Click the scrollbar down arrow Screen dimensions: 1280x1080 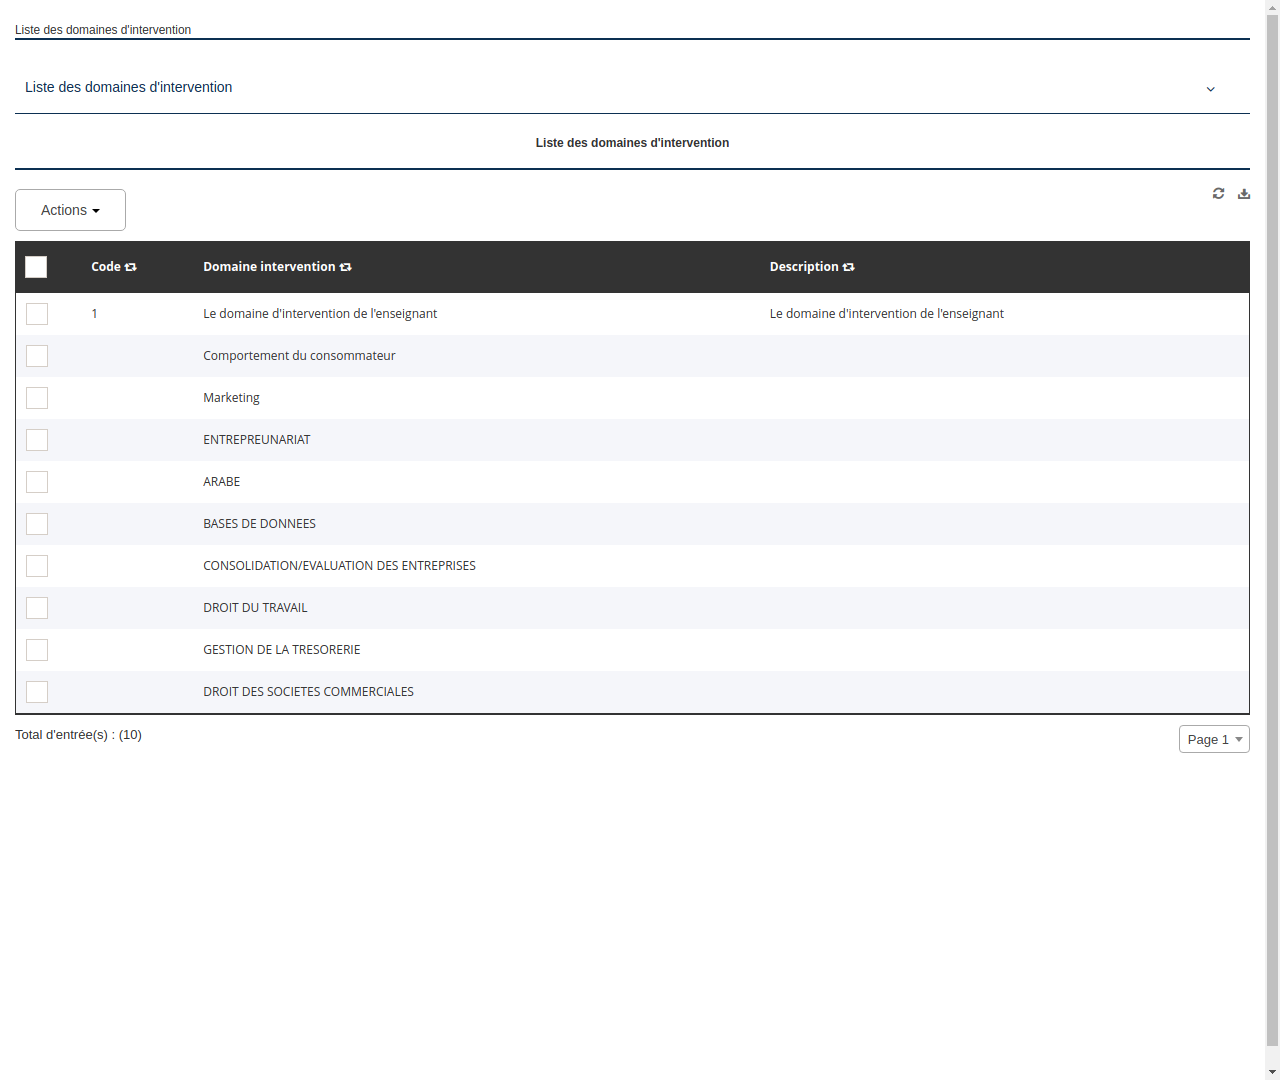1272,1070
